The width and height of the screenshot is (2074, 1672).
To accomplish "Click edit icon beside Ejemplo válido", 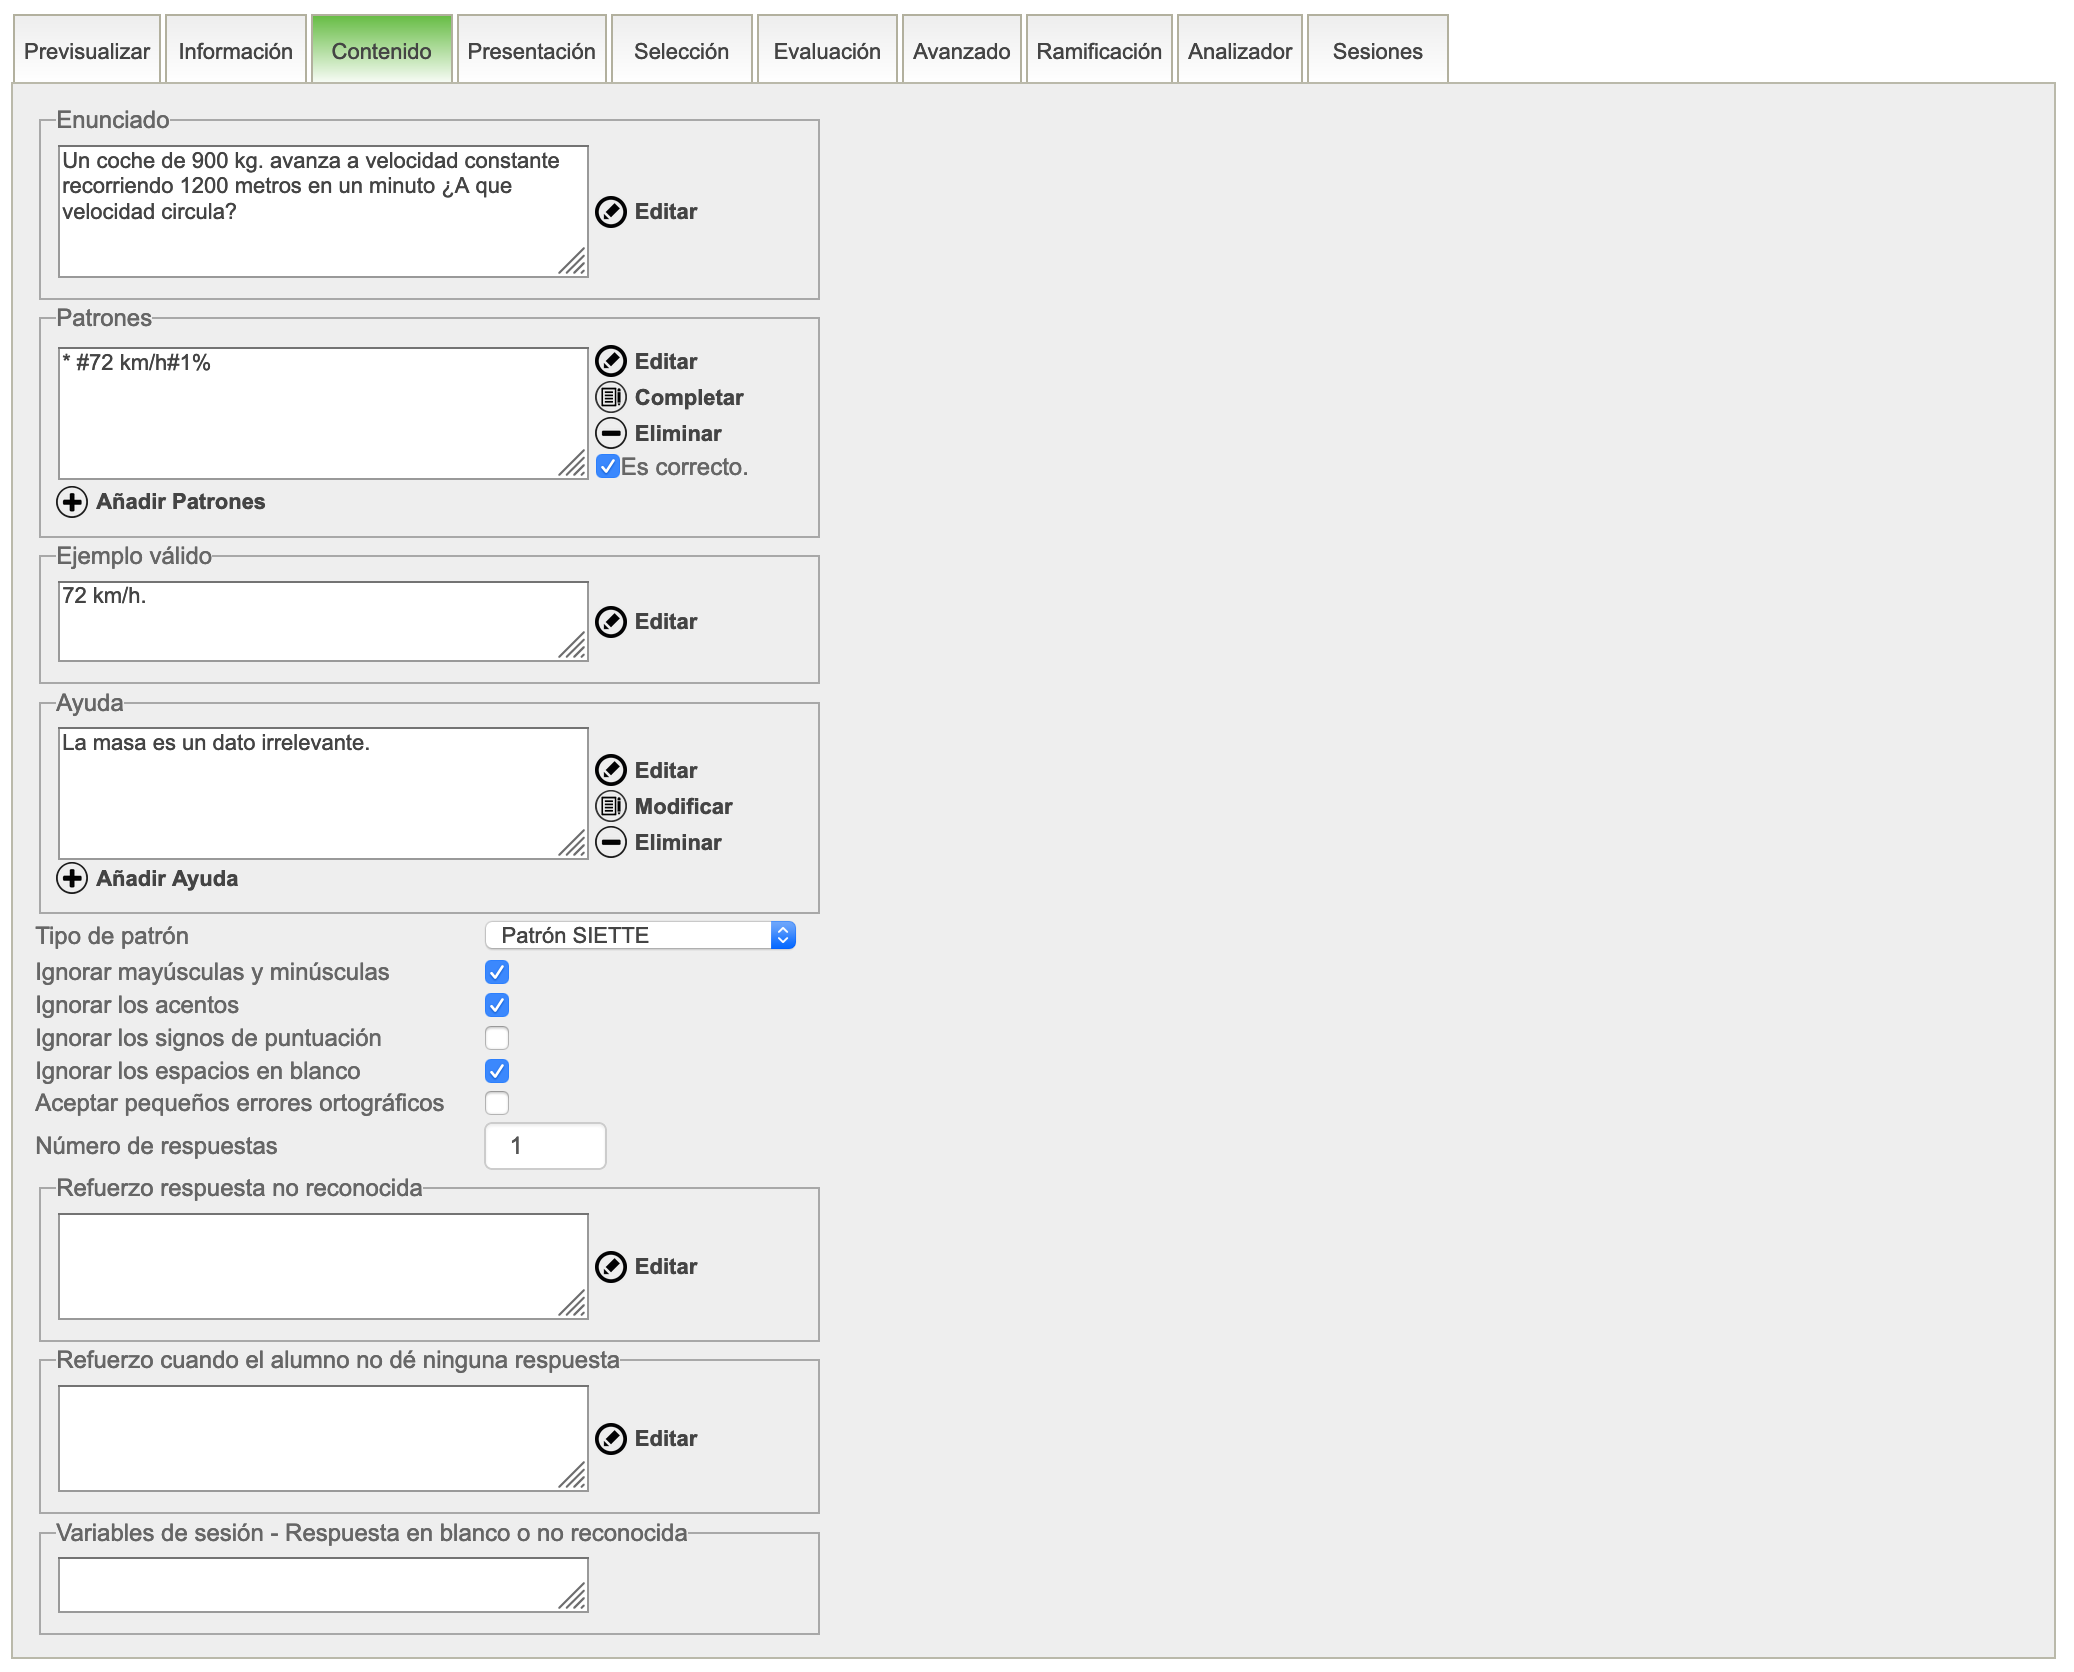I will click(x=611, y=621).
